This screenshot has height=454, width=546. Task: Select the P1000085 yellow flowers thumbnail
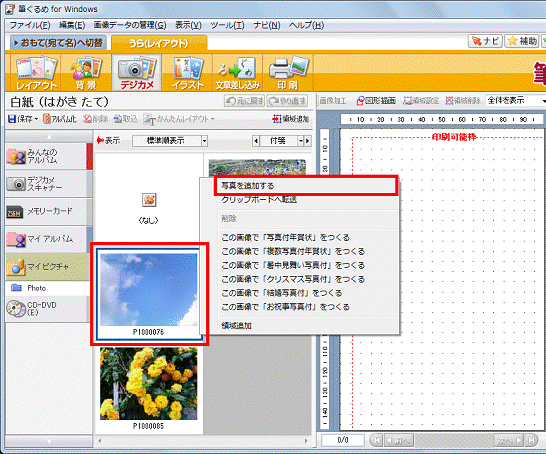(149, 389)
